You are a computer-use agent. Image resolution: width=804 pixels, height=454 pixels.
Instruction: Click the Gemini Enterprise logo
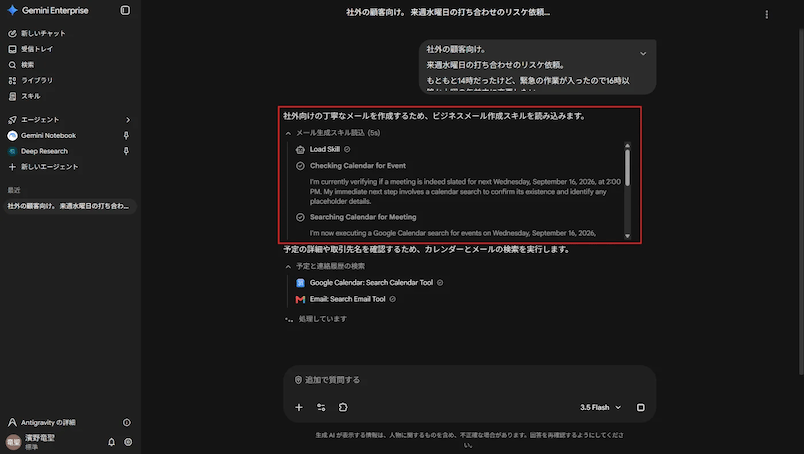pyautogui.click(x=48, y=10)
